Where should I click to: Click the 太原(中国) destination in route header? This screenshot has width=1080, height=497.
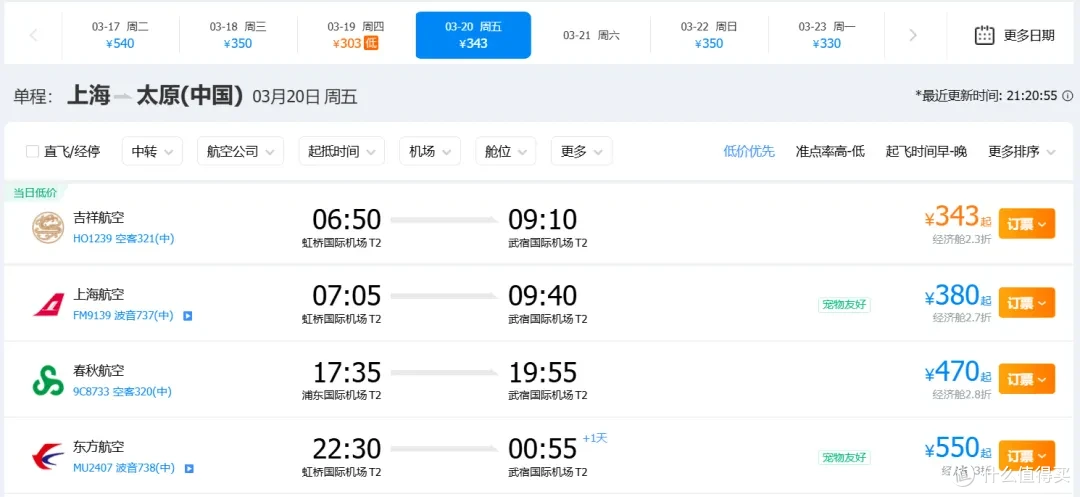point(189,96)
